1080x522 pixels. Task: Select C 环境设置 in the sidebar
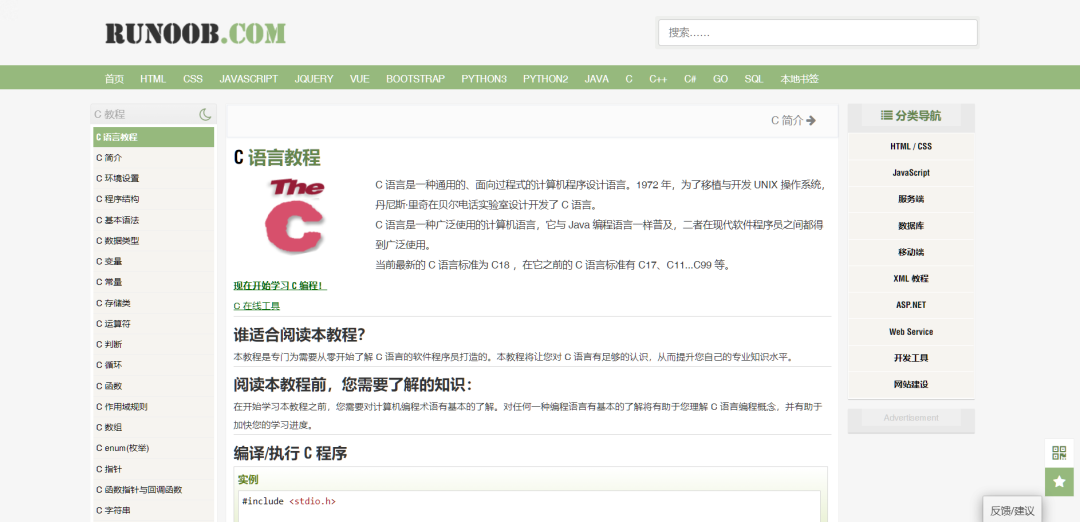point(118,178)
